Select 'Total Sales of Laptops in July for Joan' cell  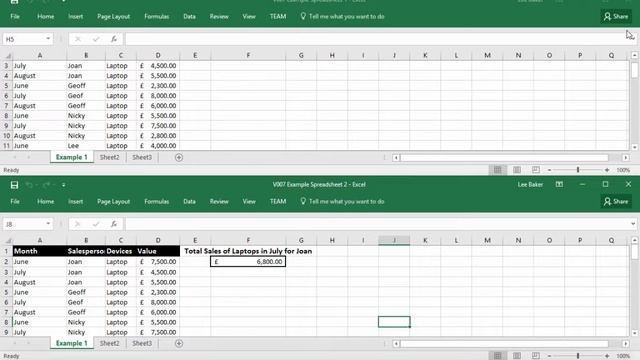tap(248, 251)
